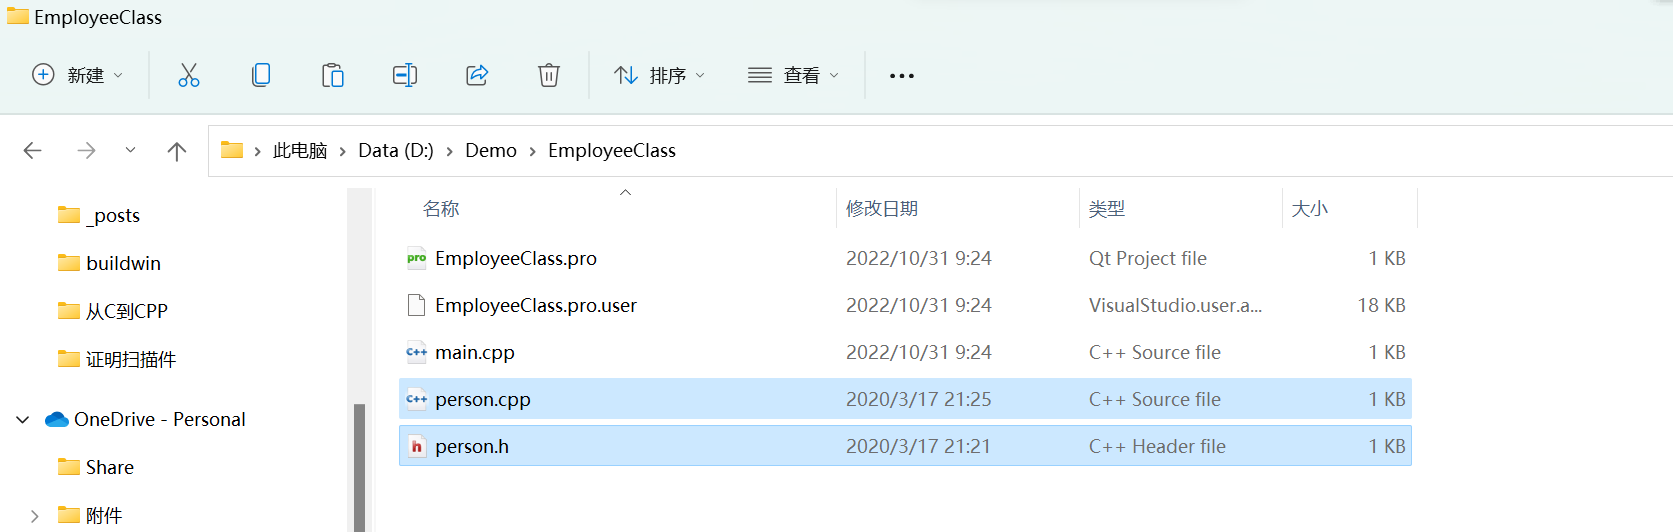
Task: Sort by 修改日期 column header
Action: pos(882,209)
